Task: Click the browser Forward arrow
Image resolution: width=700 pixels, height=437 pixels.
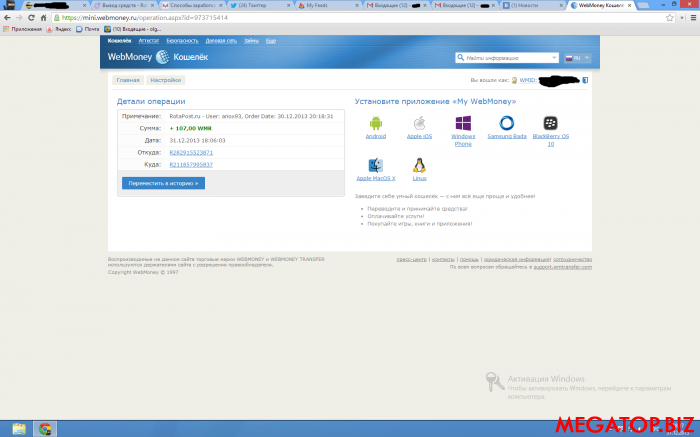Action: tap(19, 18)
